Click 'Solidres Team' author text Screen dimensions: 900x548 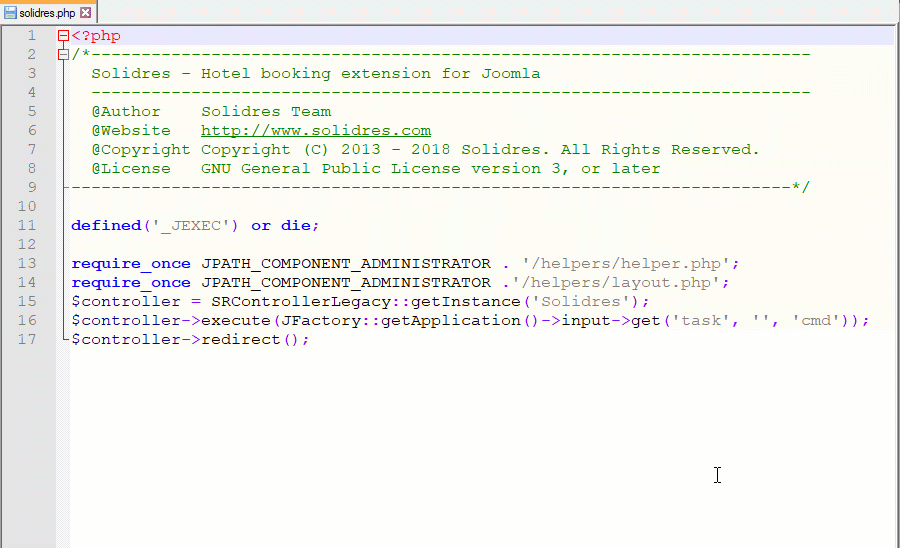pyautogui.click(x=266, y=111)
